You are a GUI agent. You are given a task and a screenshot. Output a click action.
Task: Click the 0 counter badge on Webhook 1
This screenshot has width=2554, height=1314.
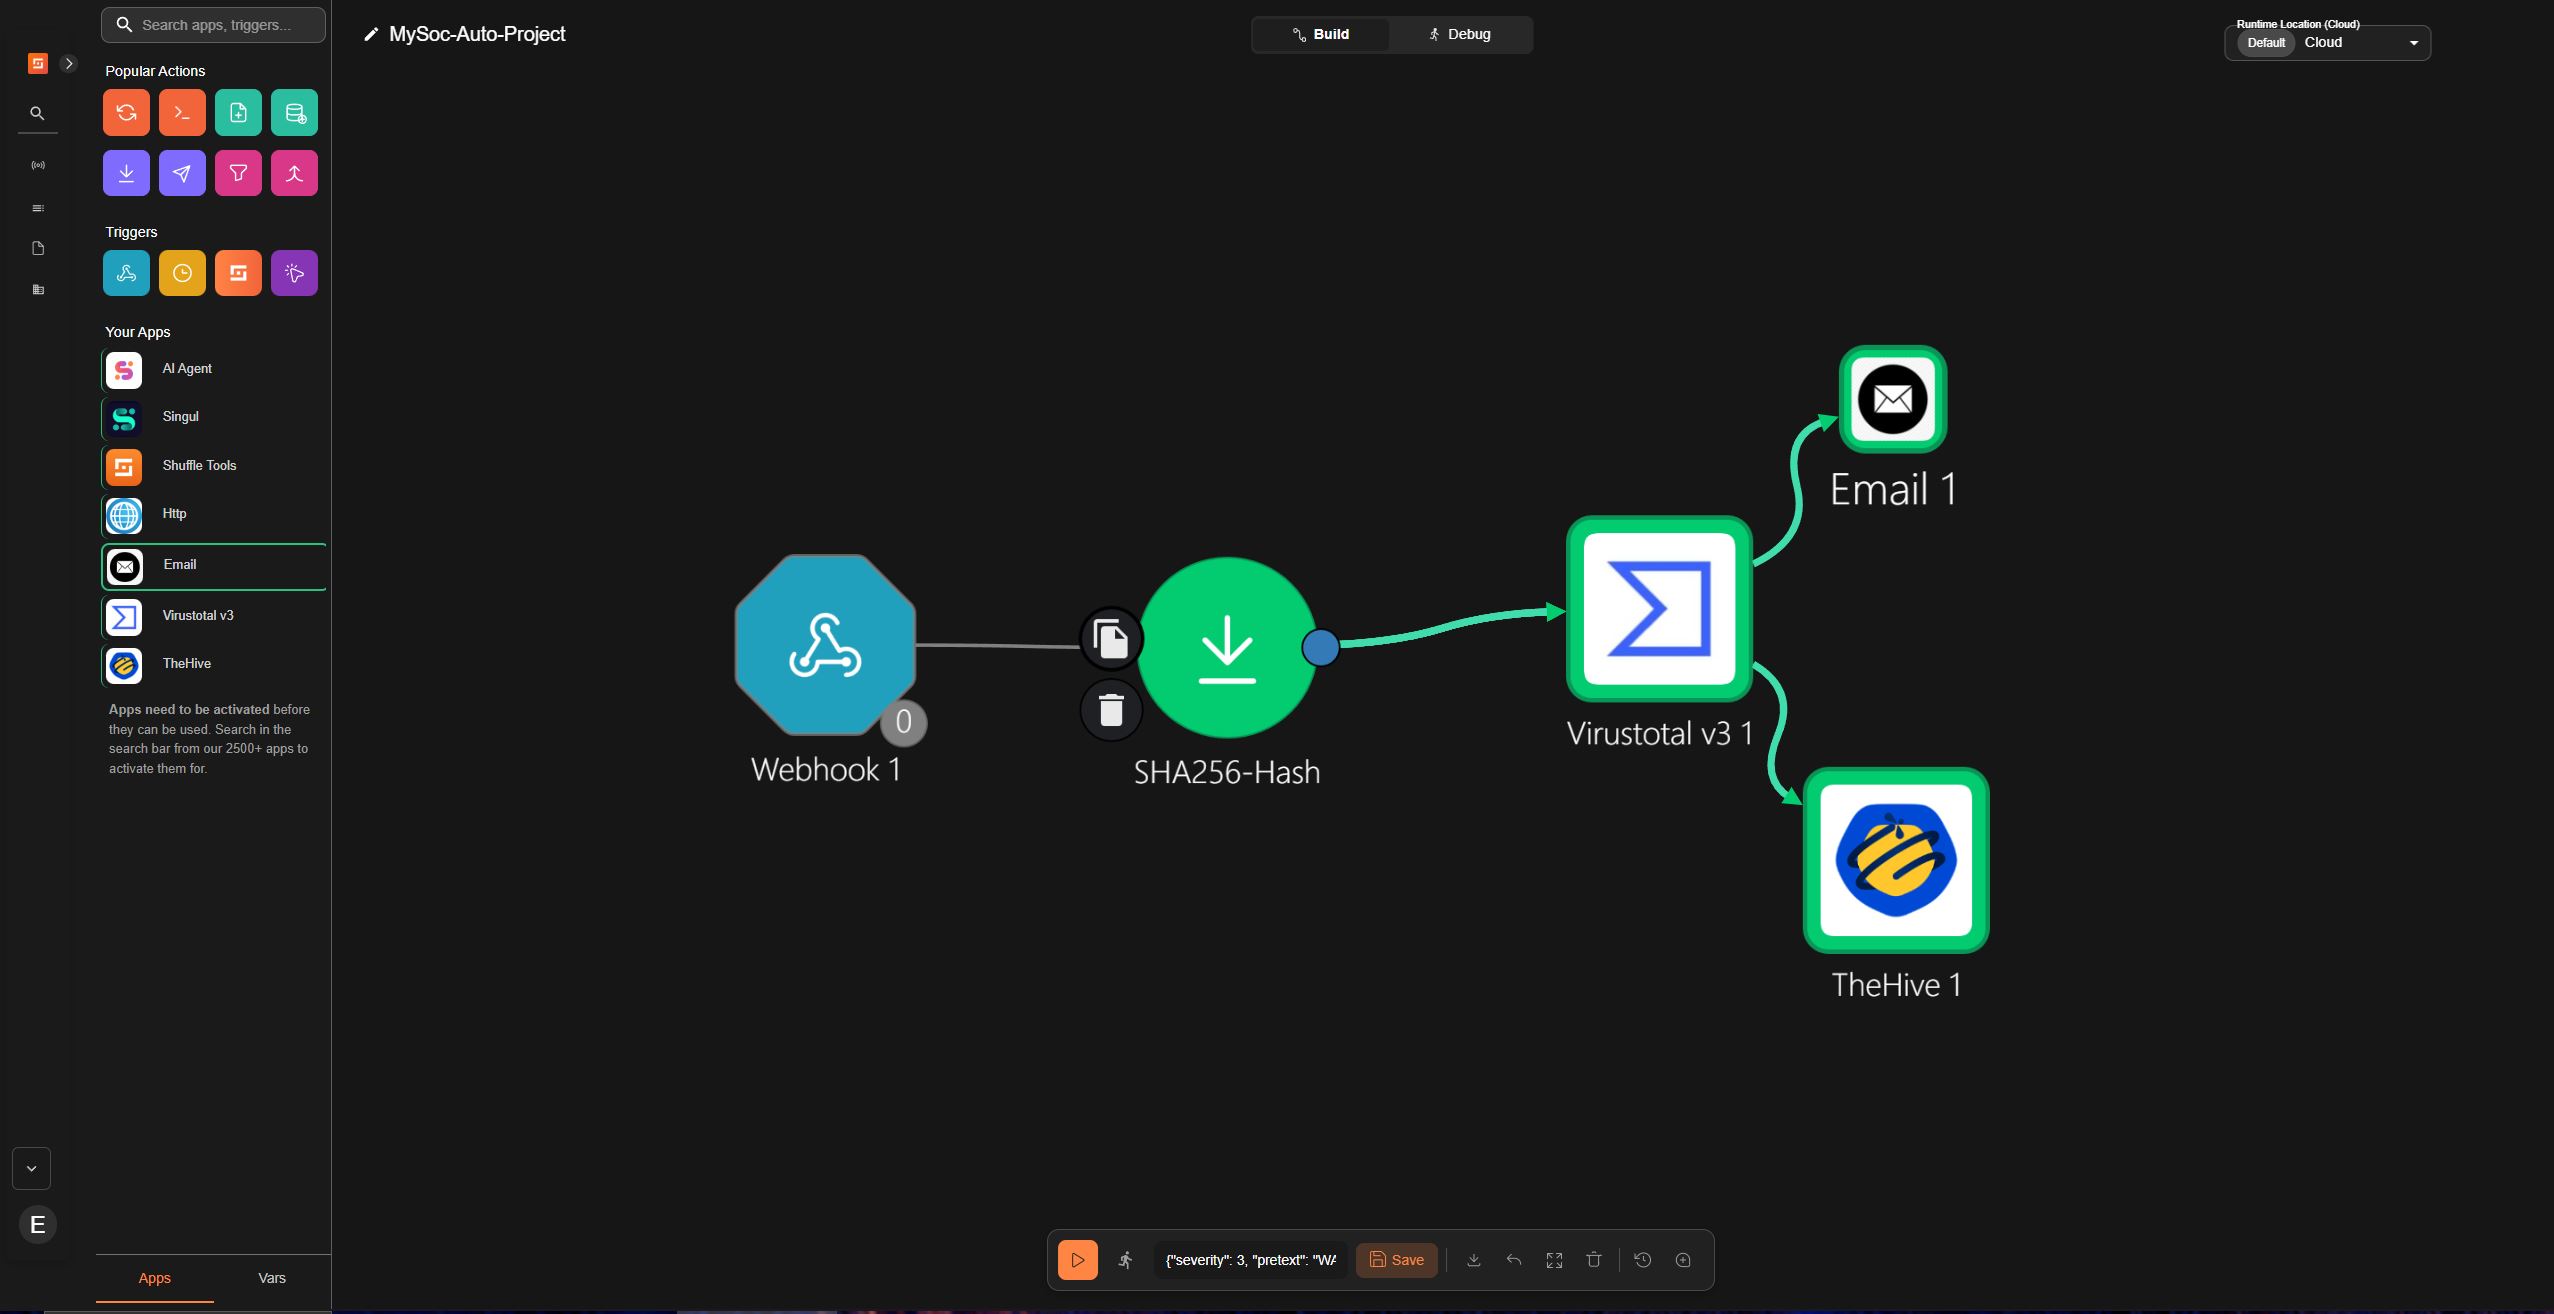pyautogui.click(x=903, y=722)
